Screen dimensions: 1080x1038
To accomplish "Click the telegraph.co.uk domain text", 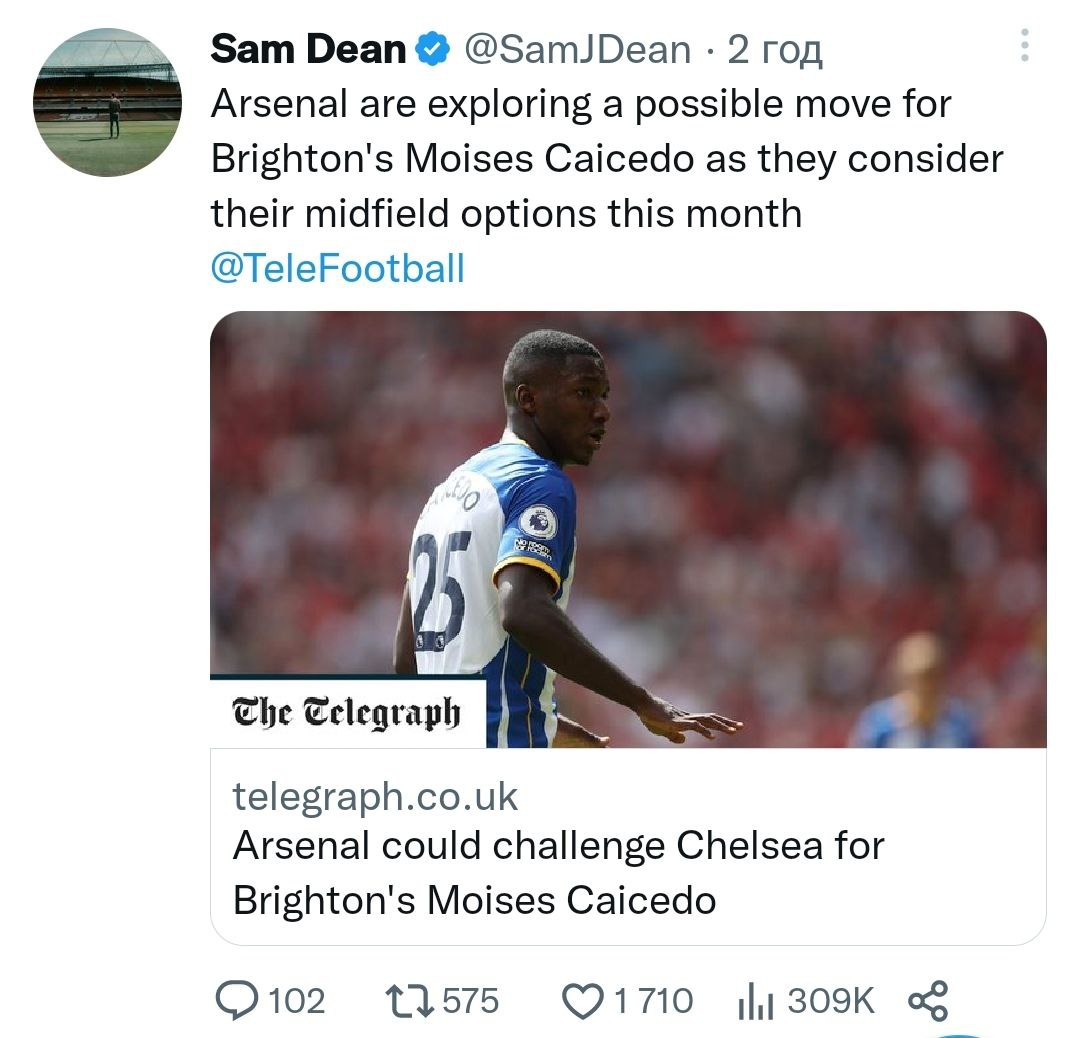I will 375,796.
